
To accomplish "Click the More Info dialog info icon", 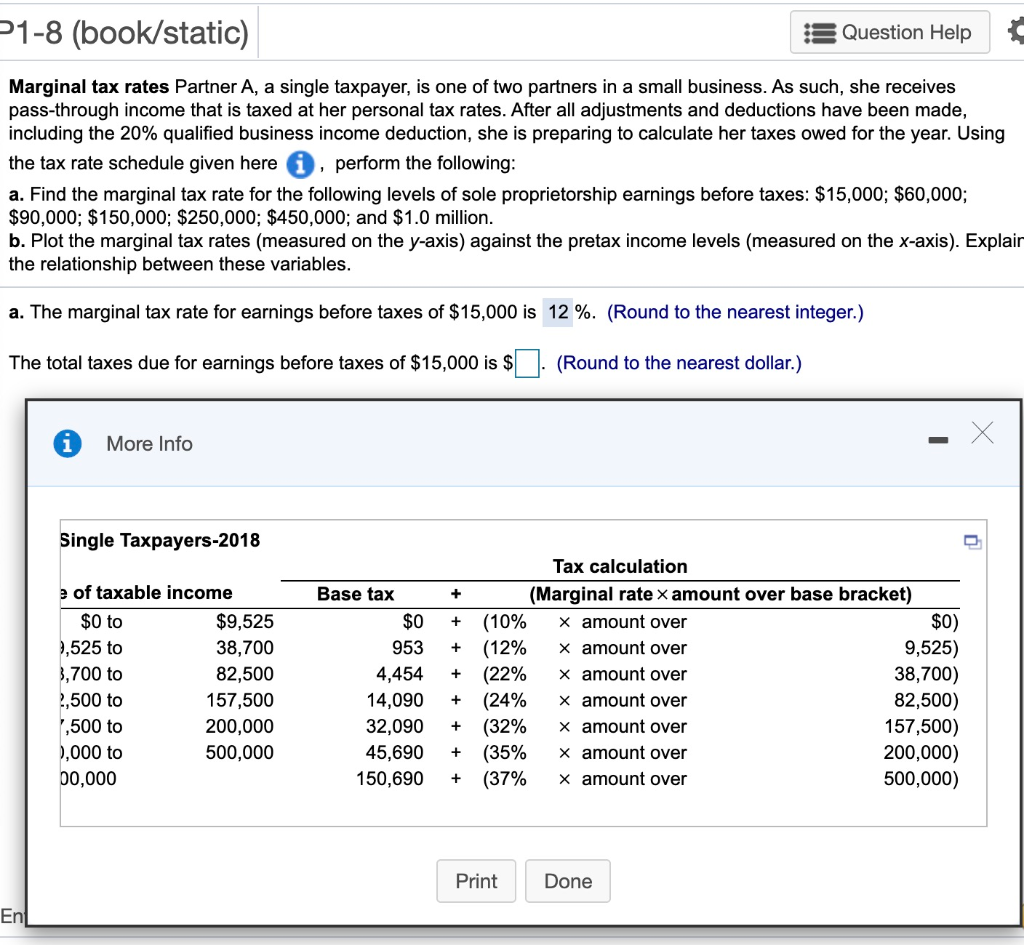I will tap(67, 443).
